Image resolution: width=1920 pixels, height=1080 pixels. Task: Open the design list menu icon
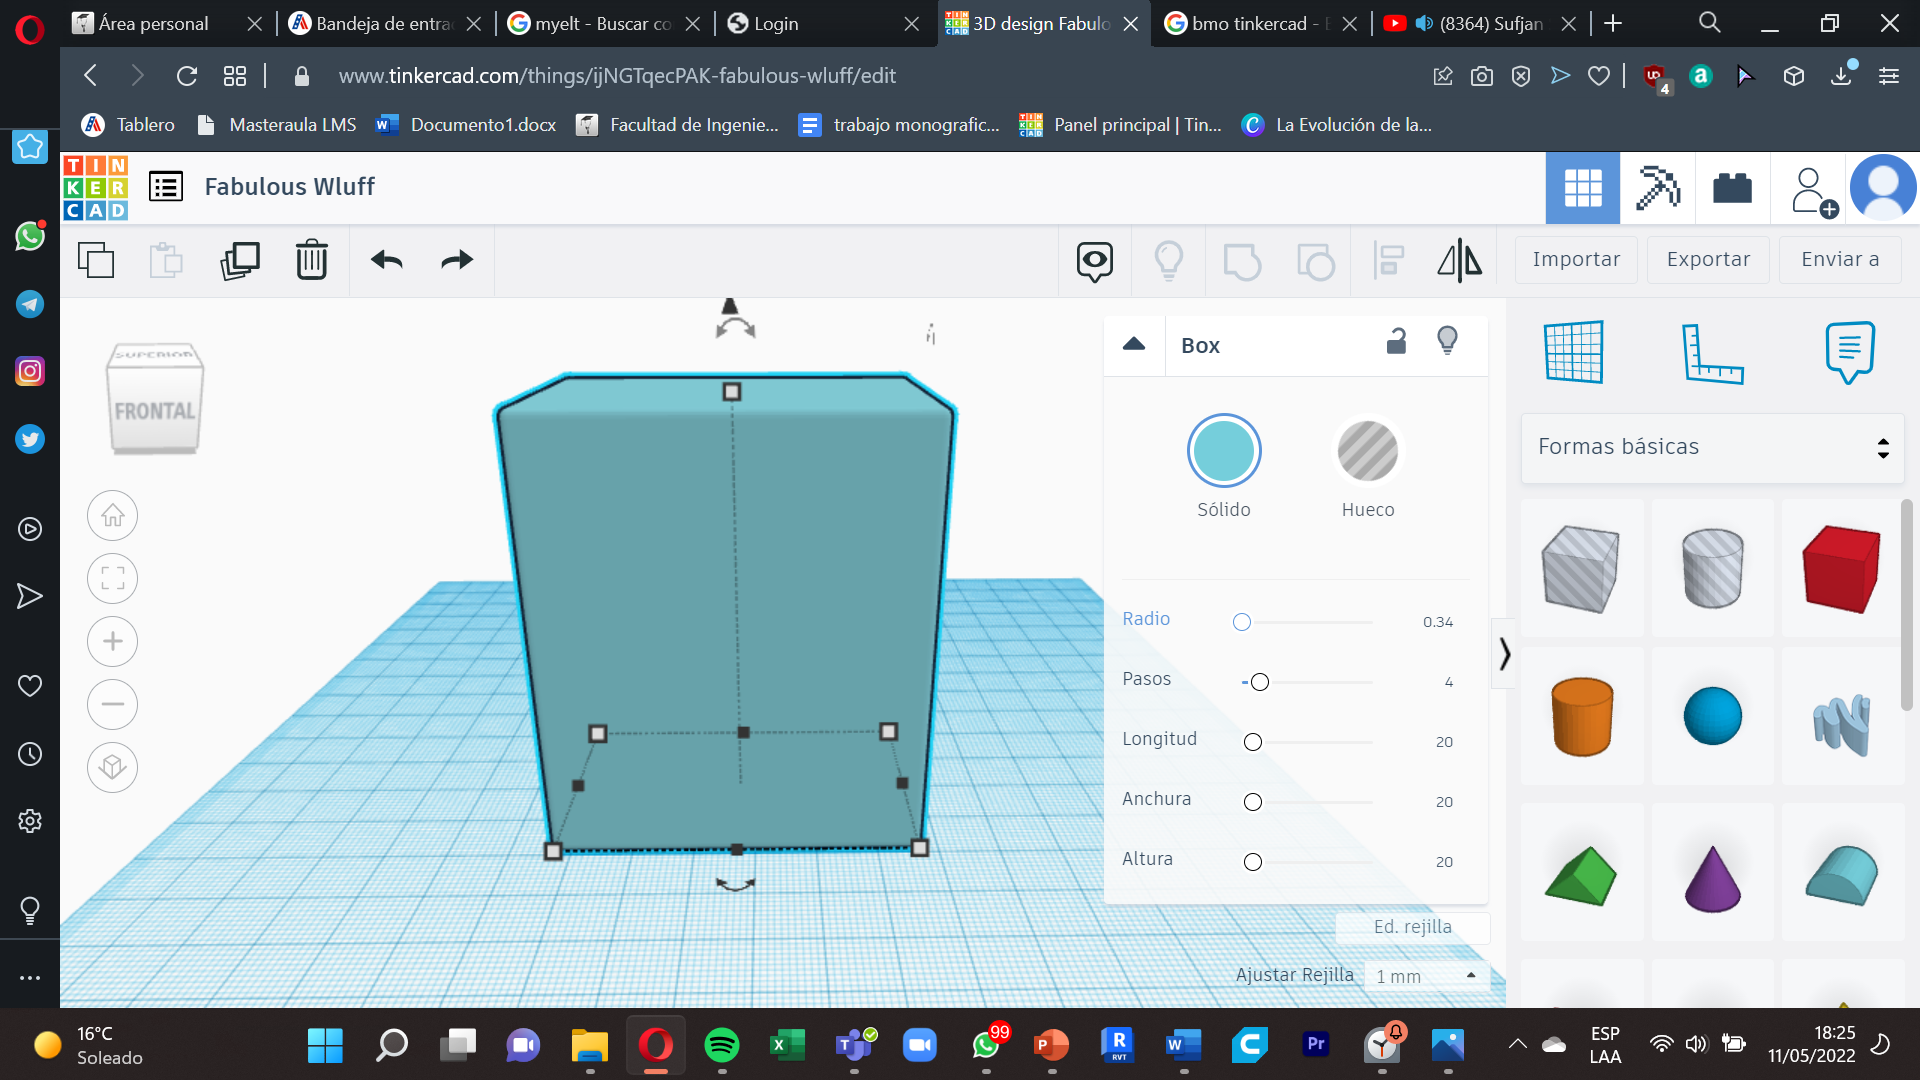coord(166,187)
